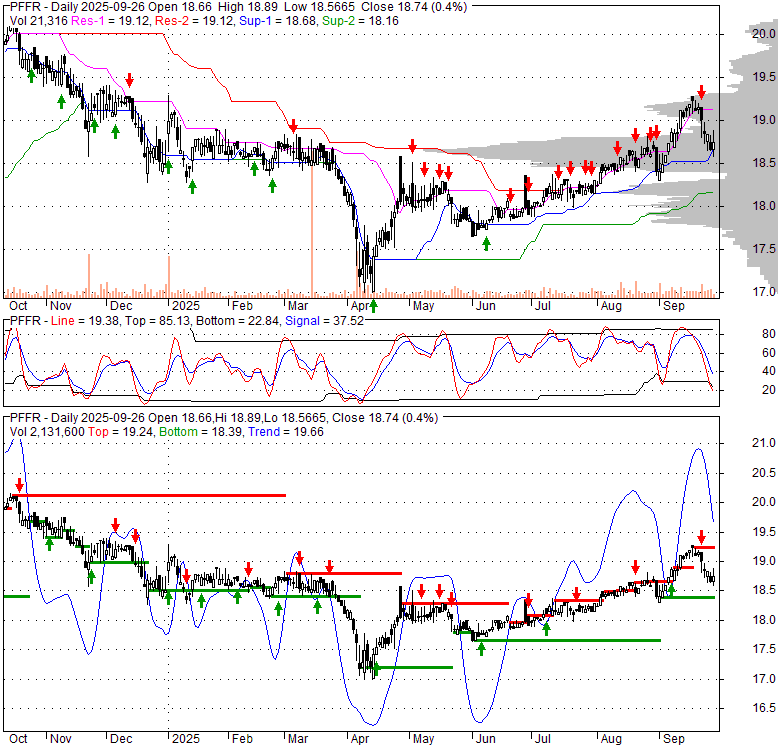This screenshot has width=780, height=745.
Task: Select the Mar month label under the top chart
Action: coord(298,306)
